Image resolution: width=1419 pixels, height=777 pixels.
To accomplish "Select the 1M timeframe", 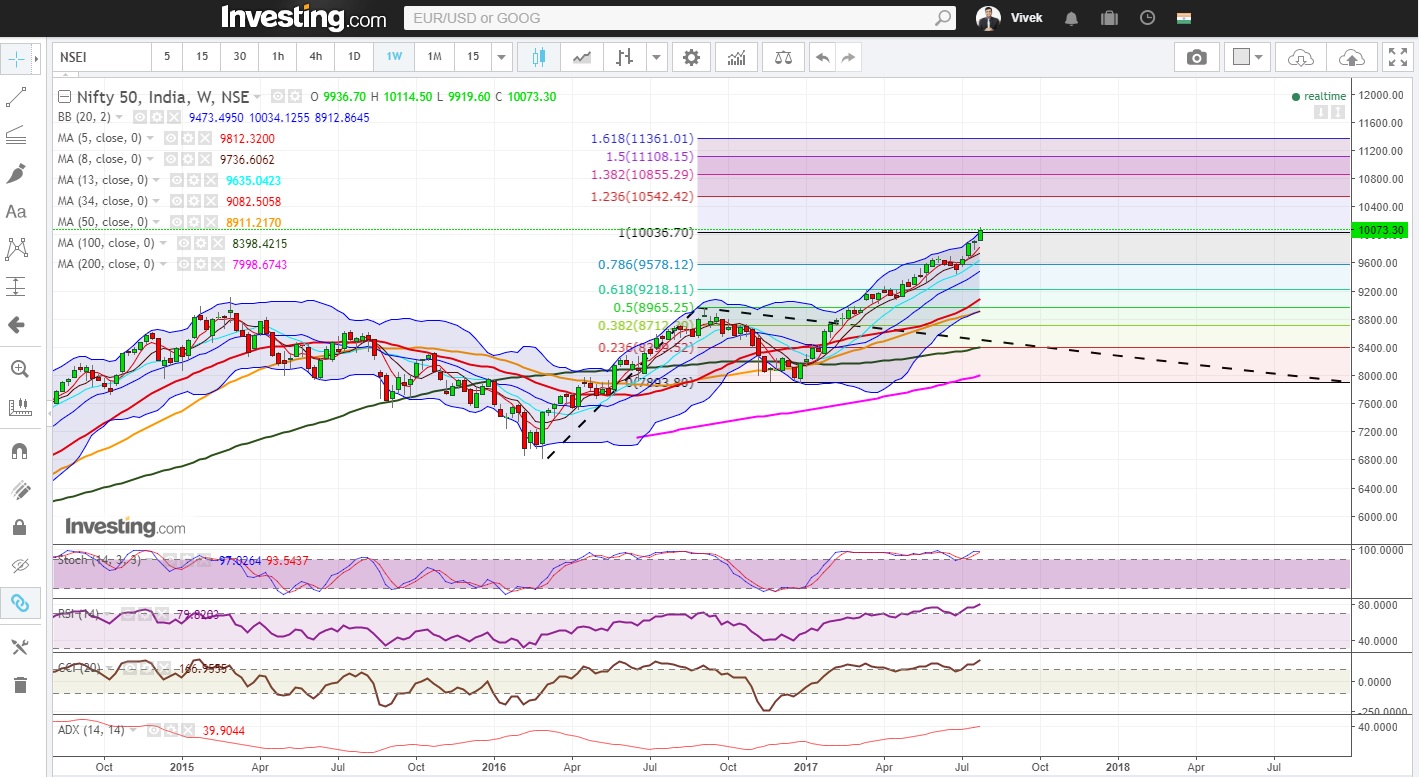I will (x=434, y=57).
